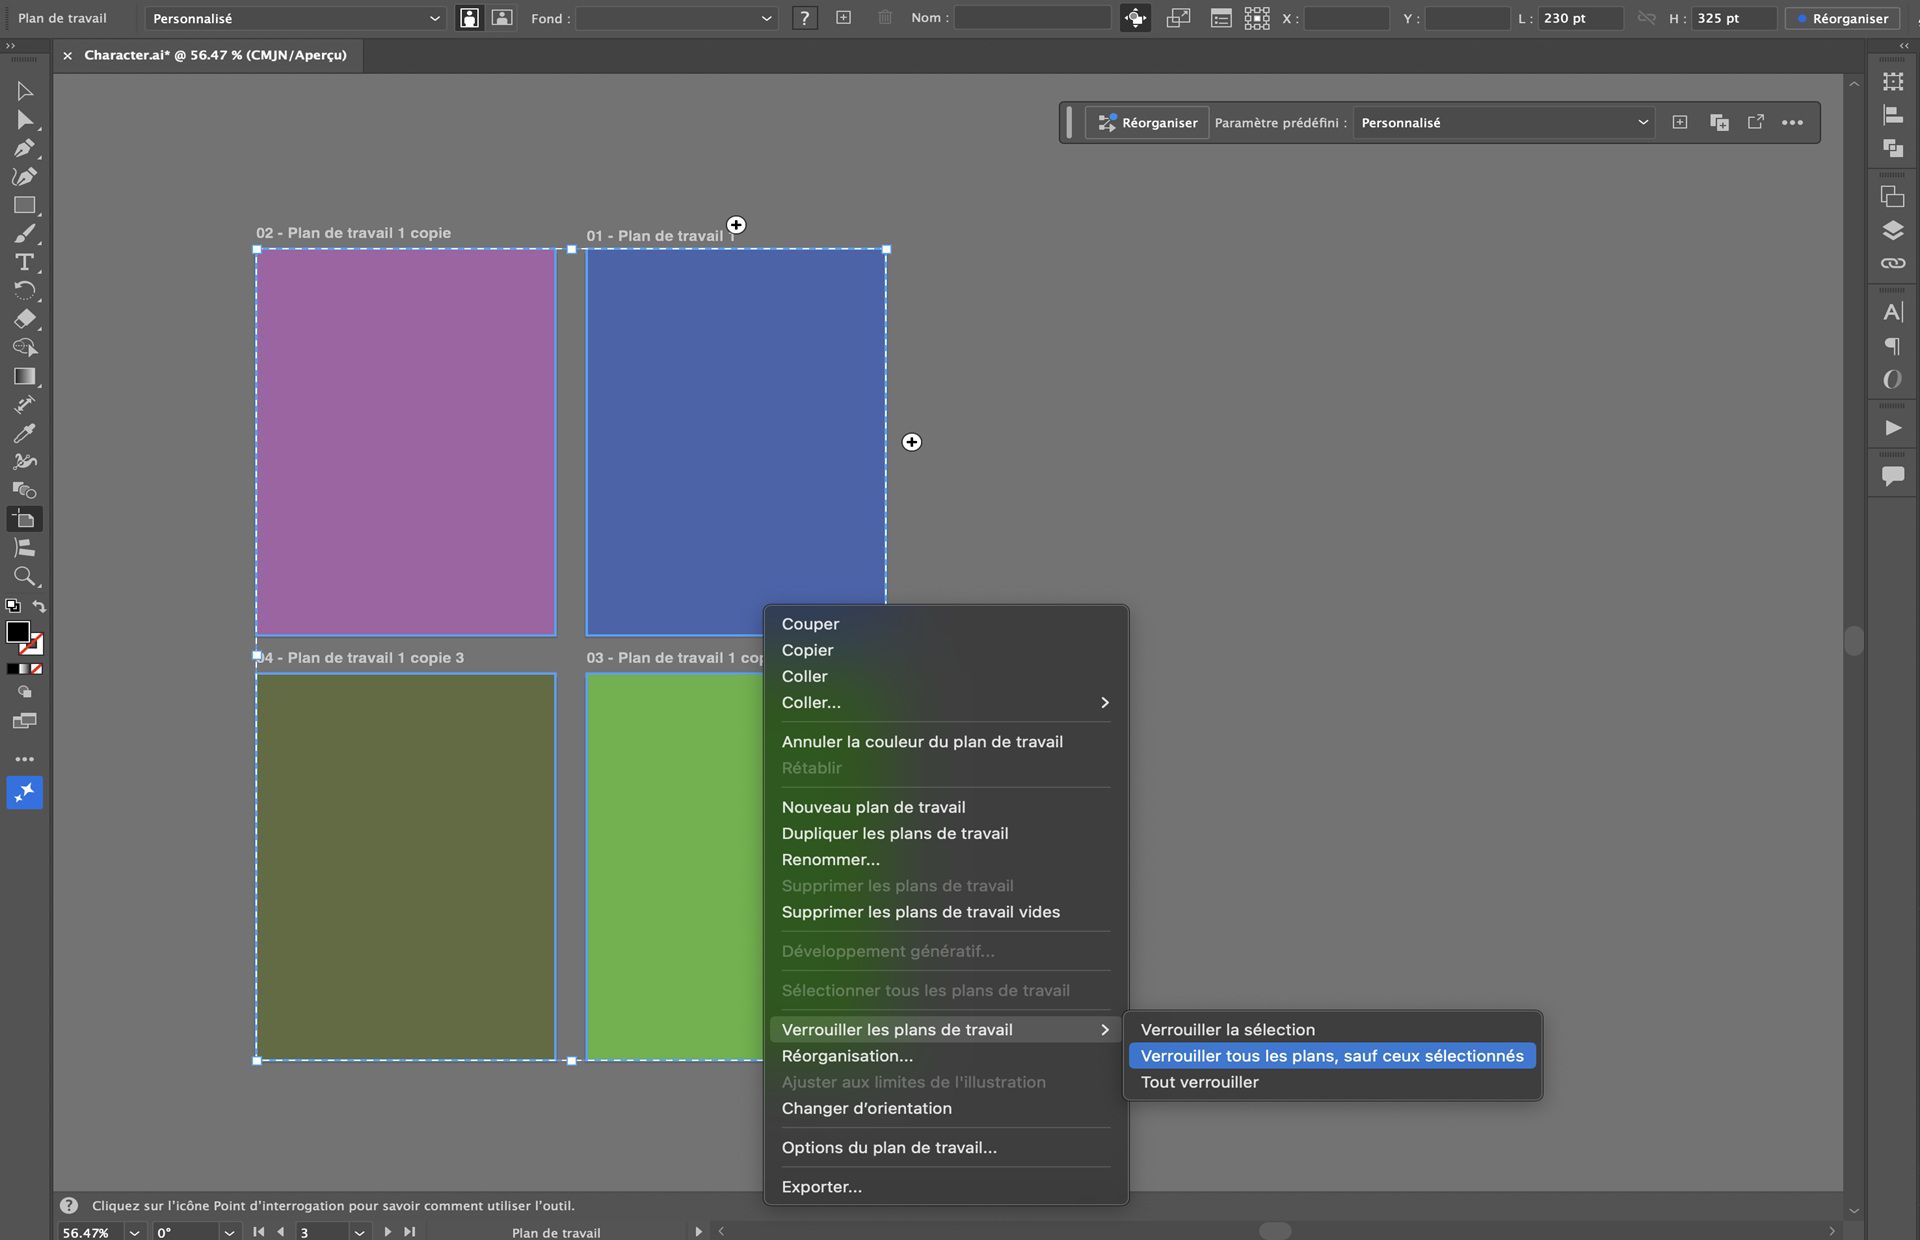Click the black fill color swatch
The width and height of the screenshot is (1920, 1240).
(18, 632)
